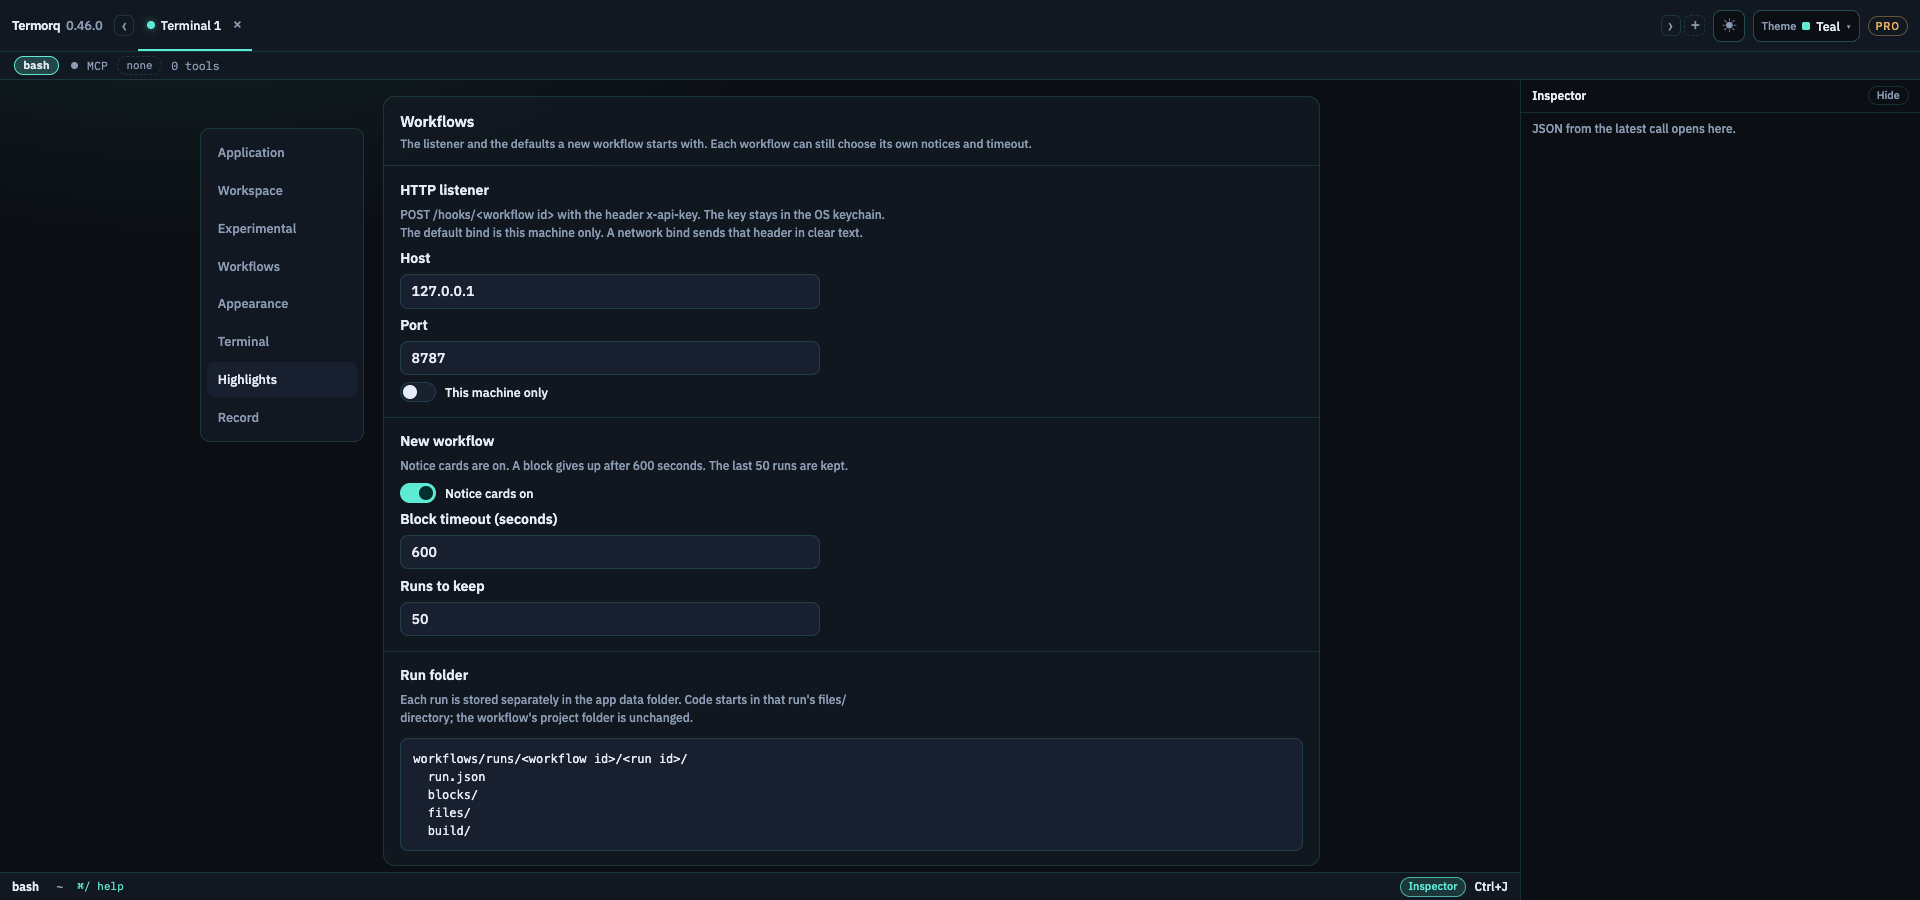Click the Block timeout seconds field
The width and height of the screenshot is (1920, 900).
(610, 552)
